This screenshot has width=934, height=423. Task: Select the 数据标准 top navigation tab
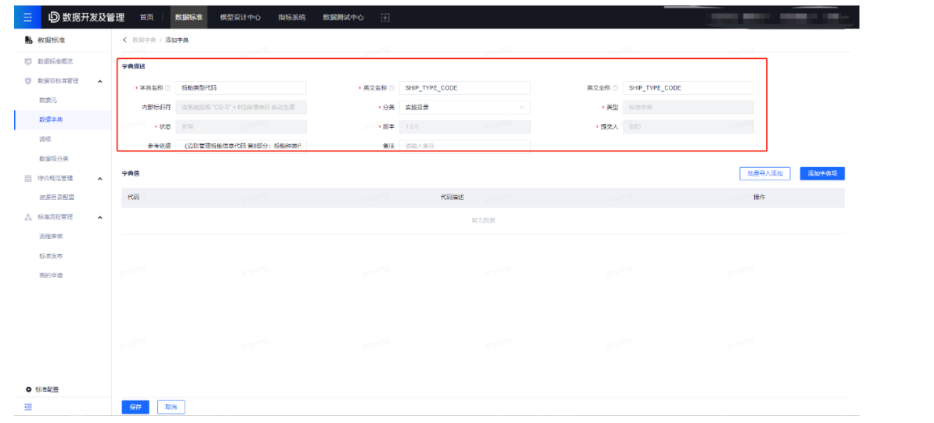point(189,18)
